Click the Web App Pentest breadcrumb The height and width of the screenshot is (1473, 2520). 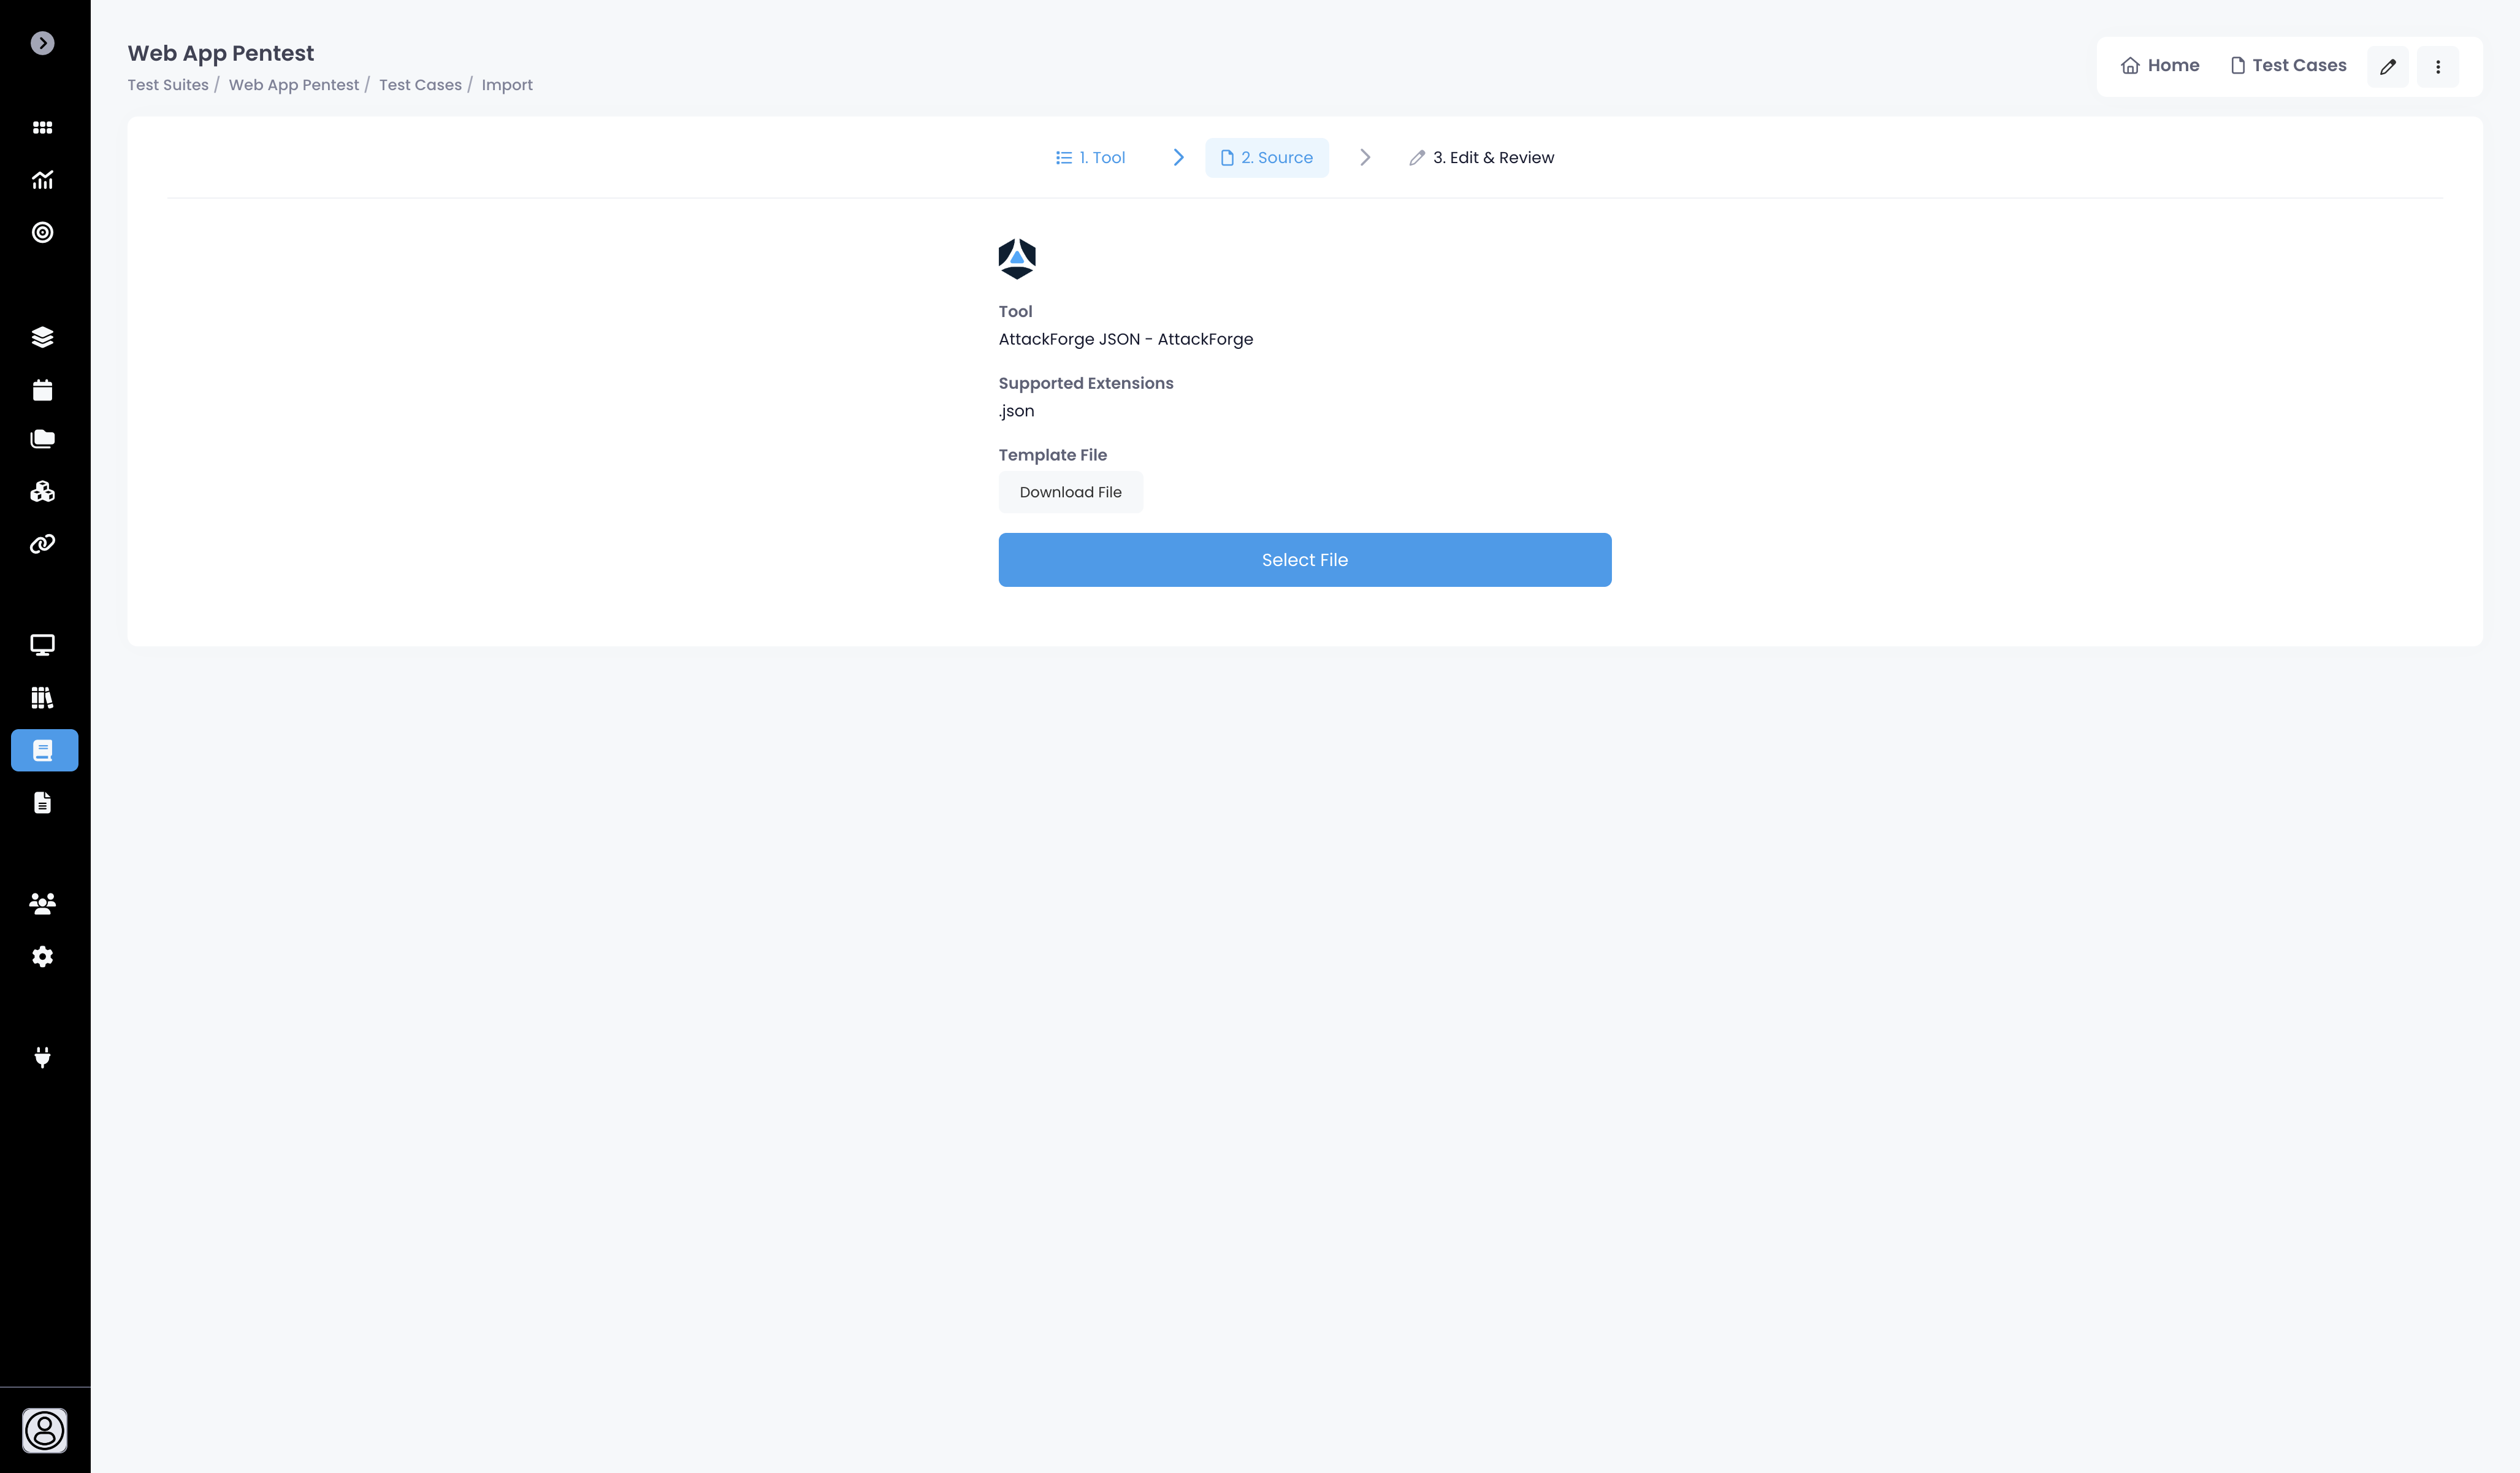[294, 85]
